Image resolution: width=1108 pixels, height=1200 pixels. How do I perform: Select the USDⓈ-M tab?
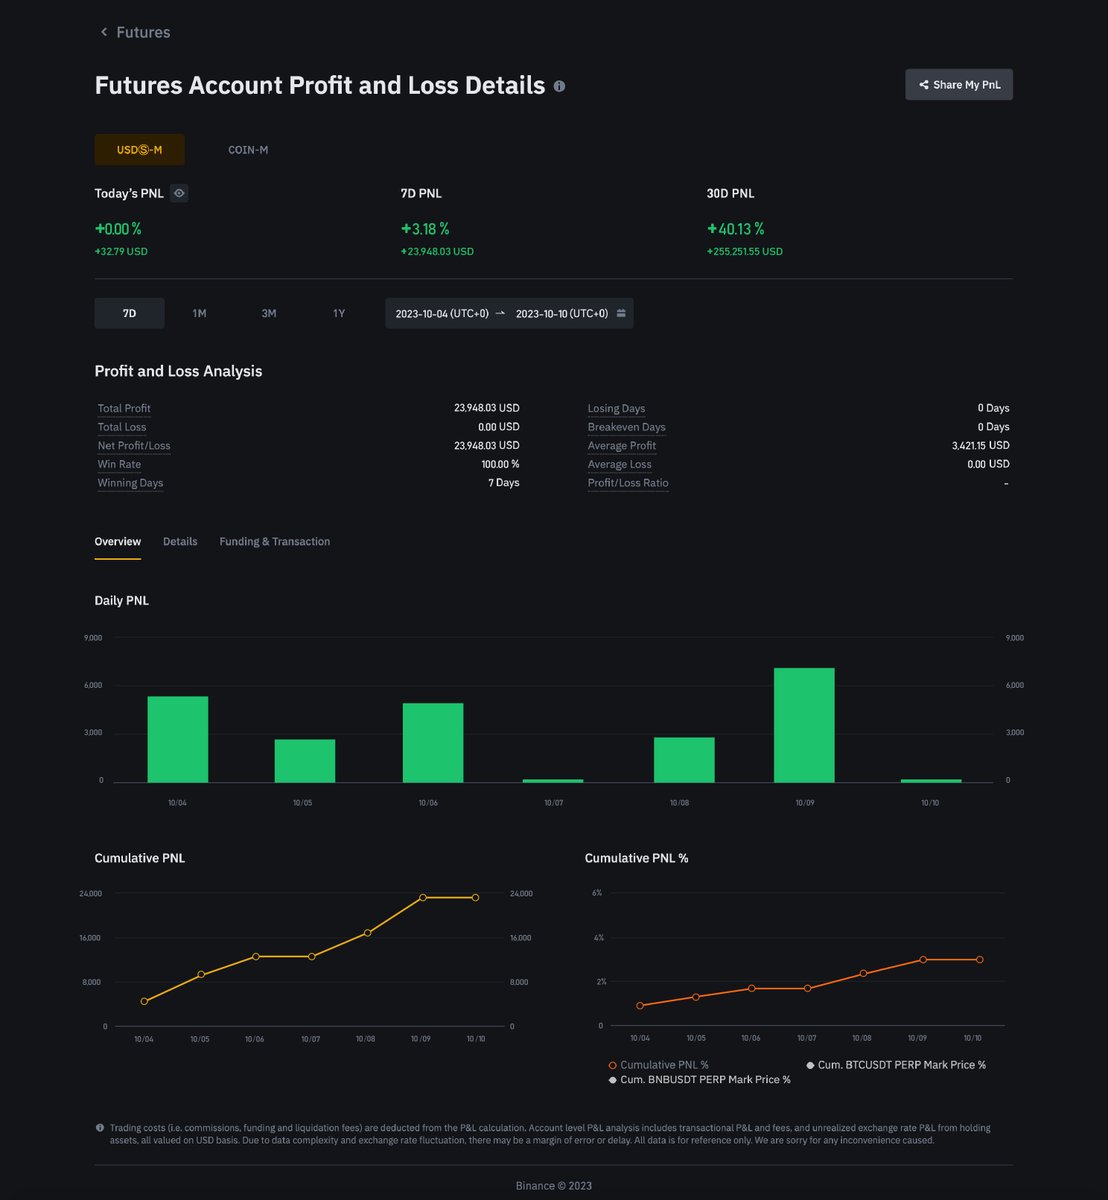point(139,150)
